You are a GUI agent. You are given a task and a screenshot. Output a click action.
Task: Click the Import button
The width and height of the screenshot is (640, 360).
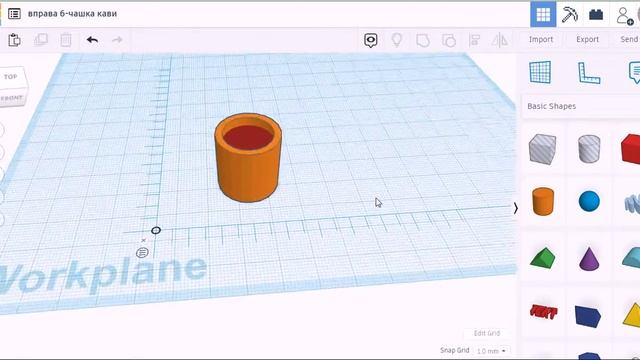541,39
